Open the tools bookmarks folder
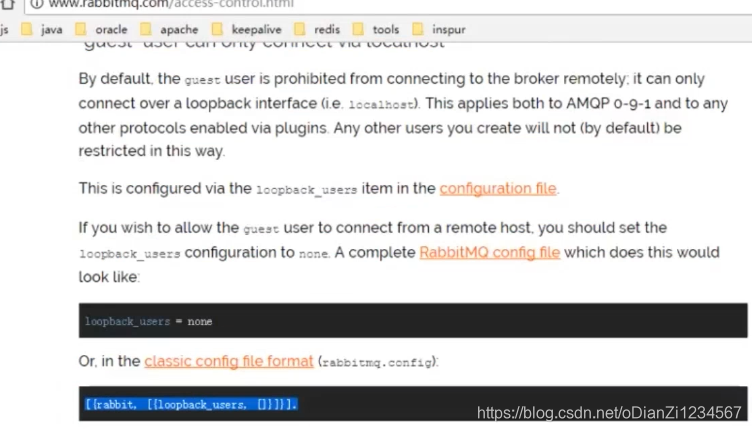This screenshot has width=752, height=432. tap(376, 29)
